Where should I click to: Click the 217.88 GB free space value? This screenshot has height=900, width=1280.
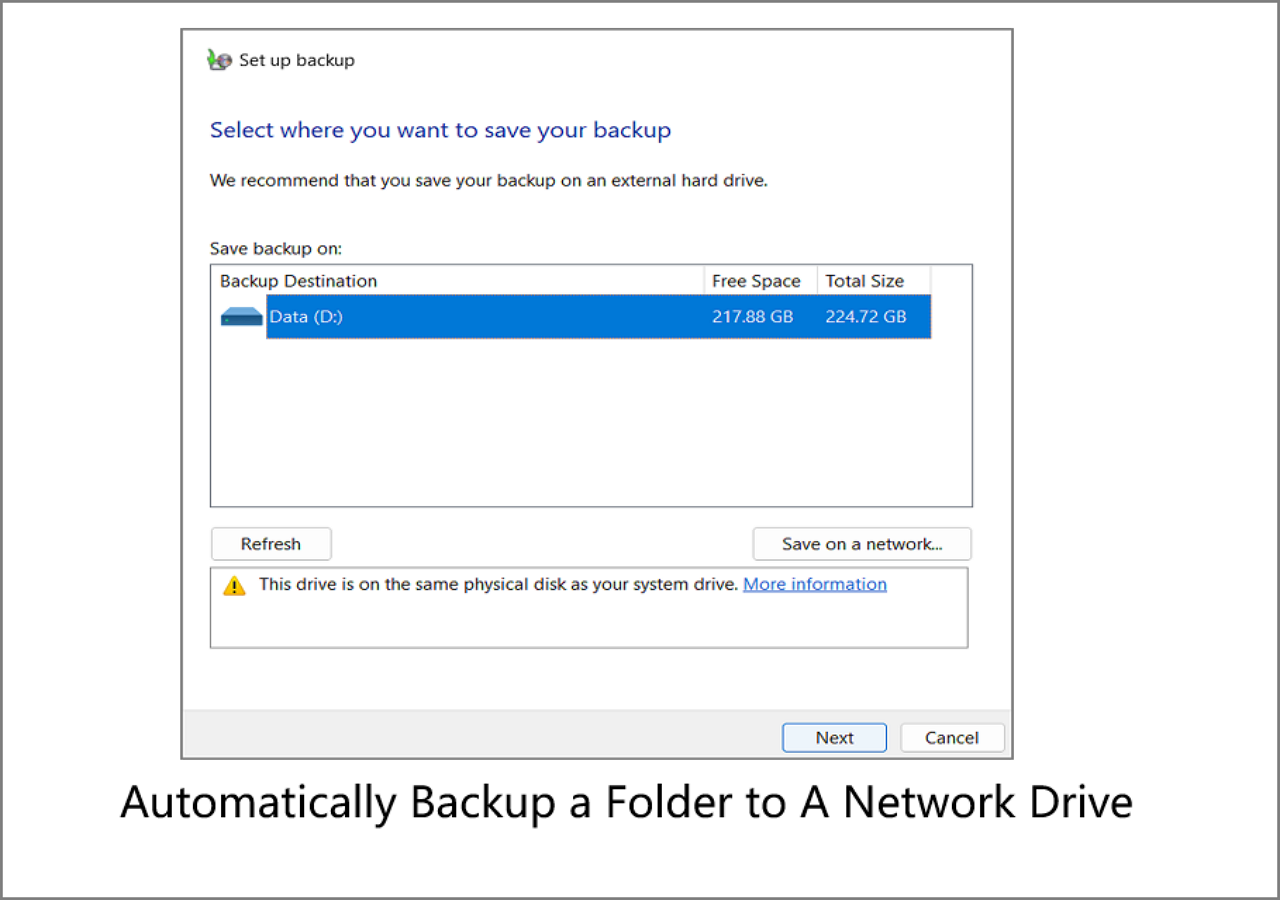pyautogui.click(x=753, y=317)
